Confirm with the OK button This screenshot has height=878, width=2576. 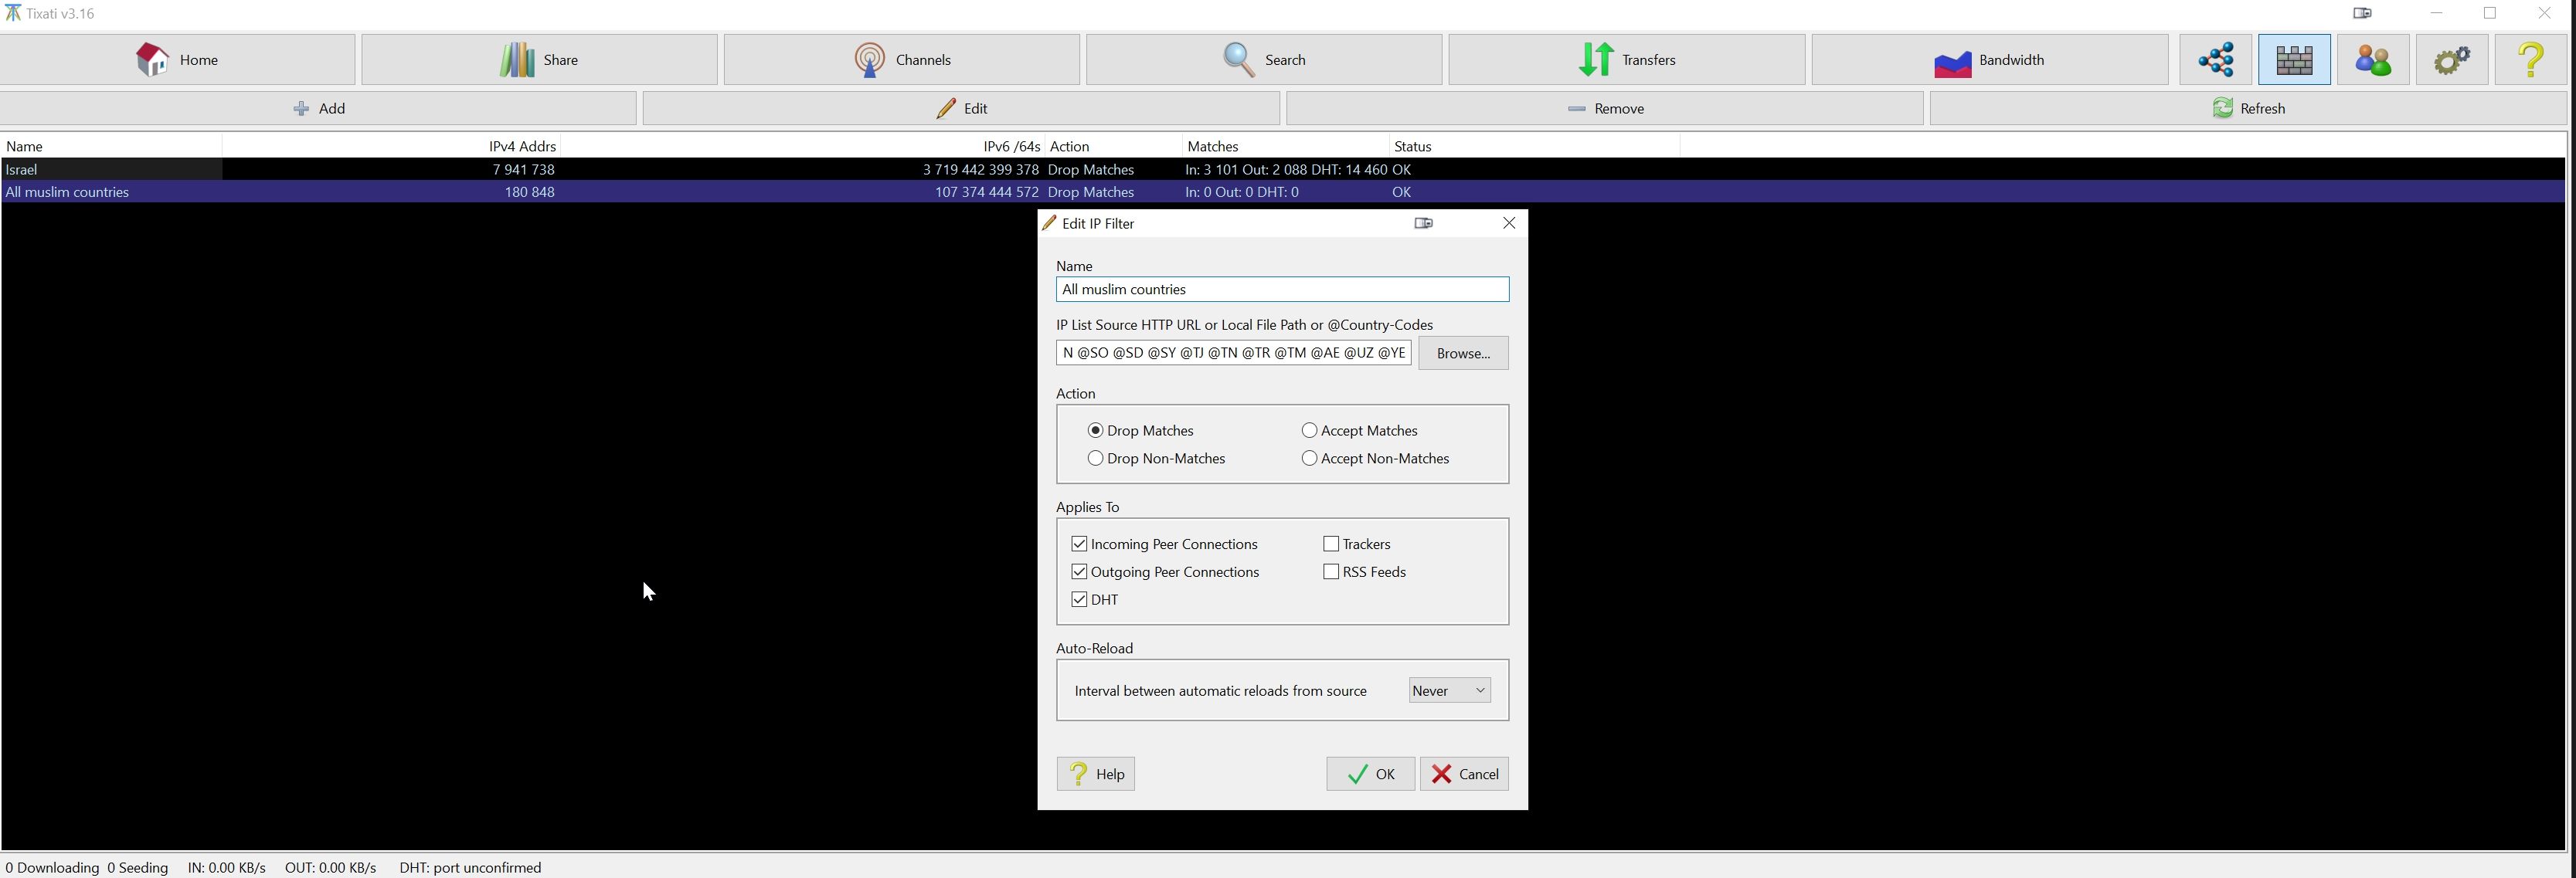point(1370,774)
